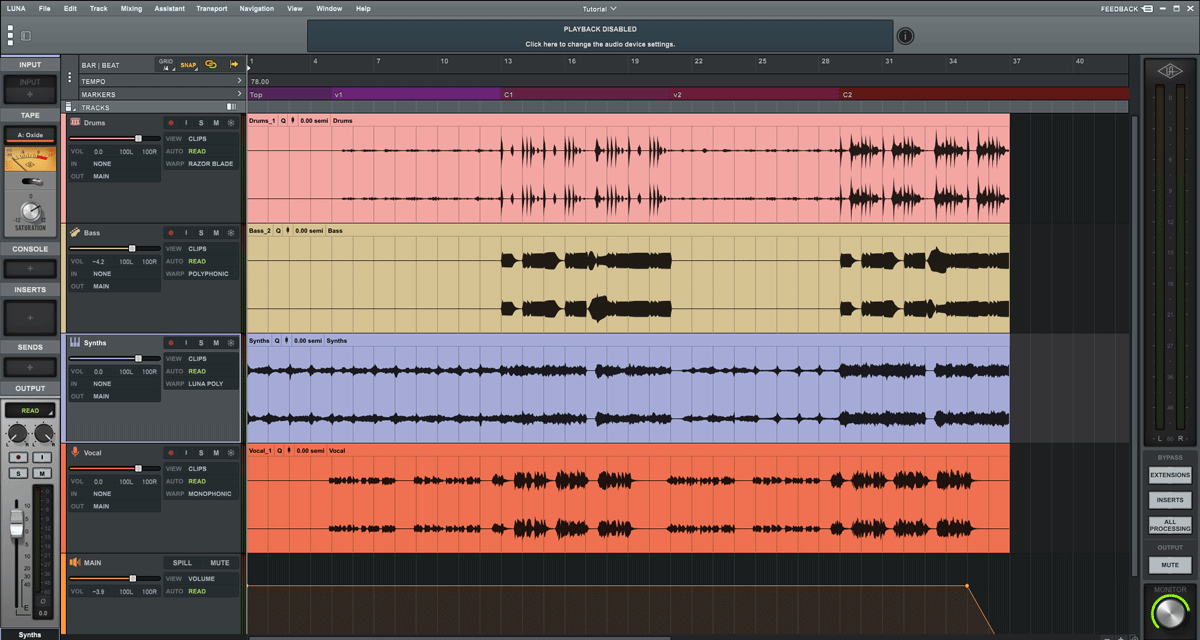
Task: Mute the Bass track
Action: (x=216, y=233)
